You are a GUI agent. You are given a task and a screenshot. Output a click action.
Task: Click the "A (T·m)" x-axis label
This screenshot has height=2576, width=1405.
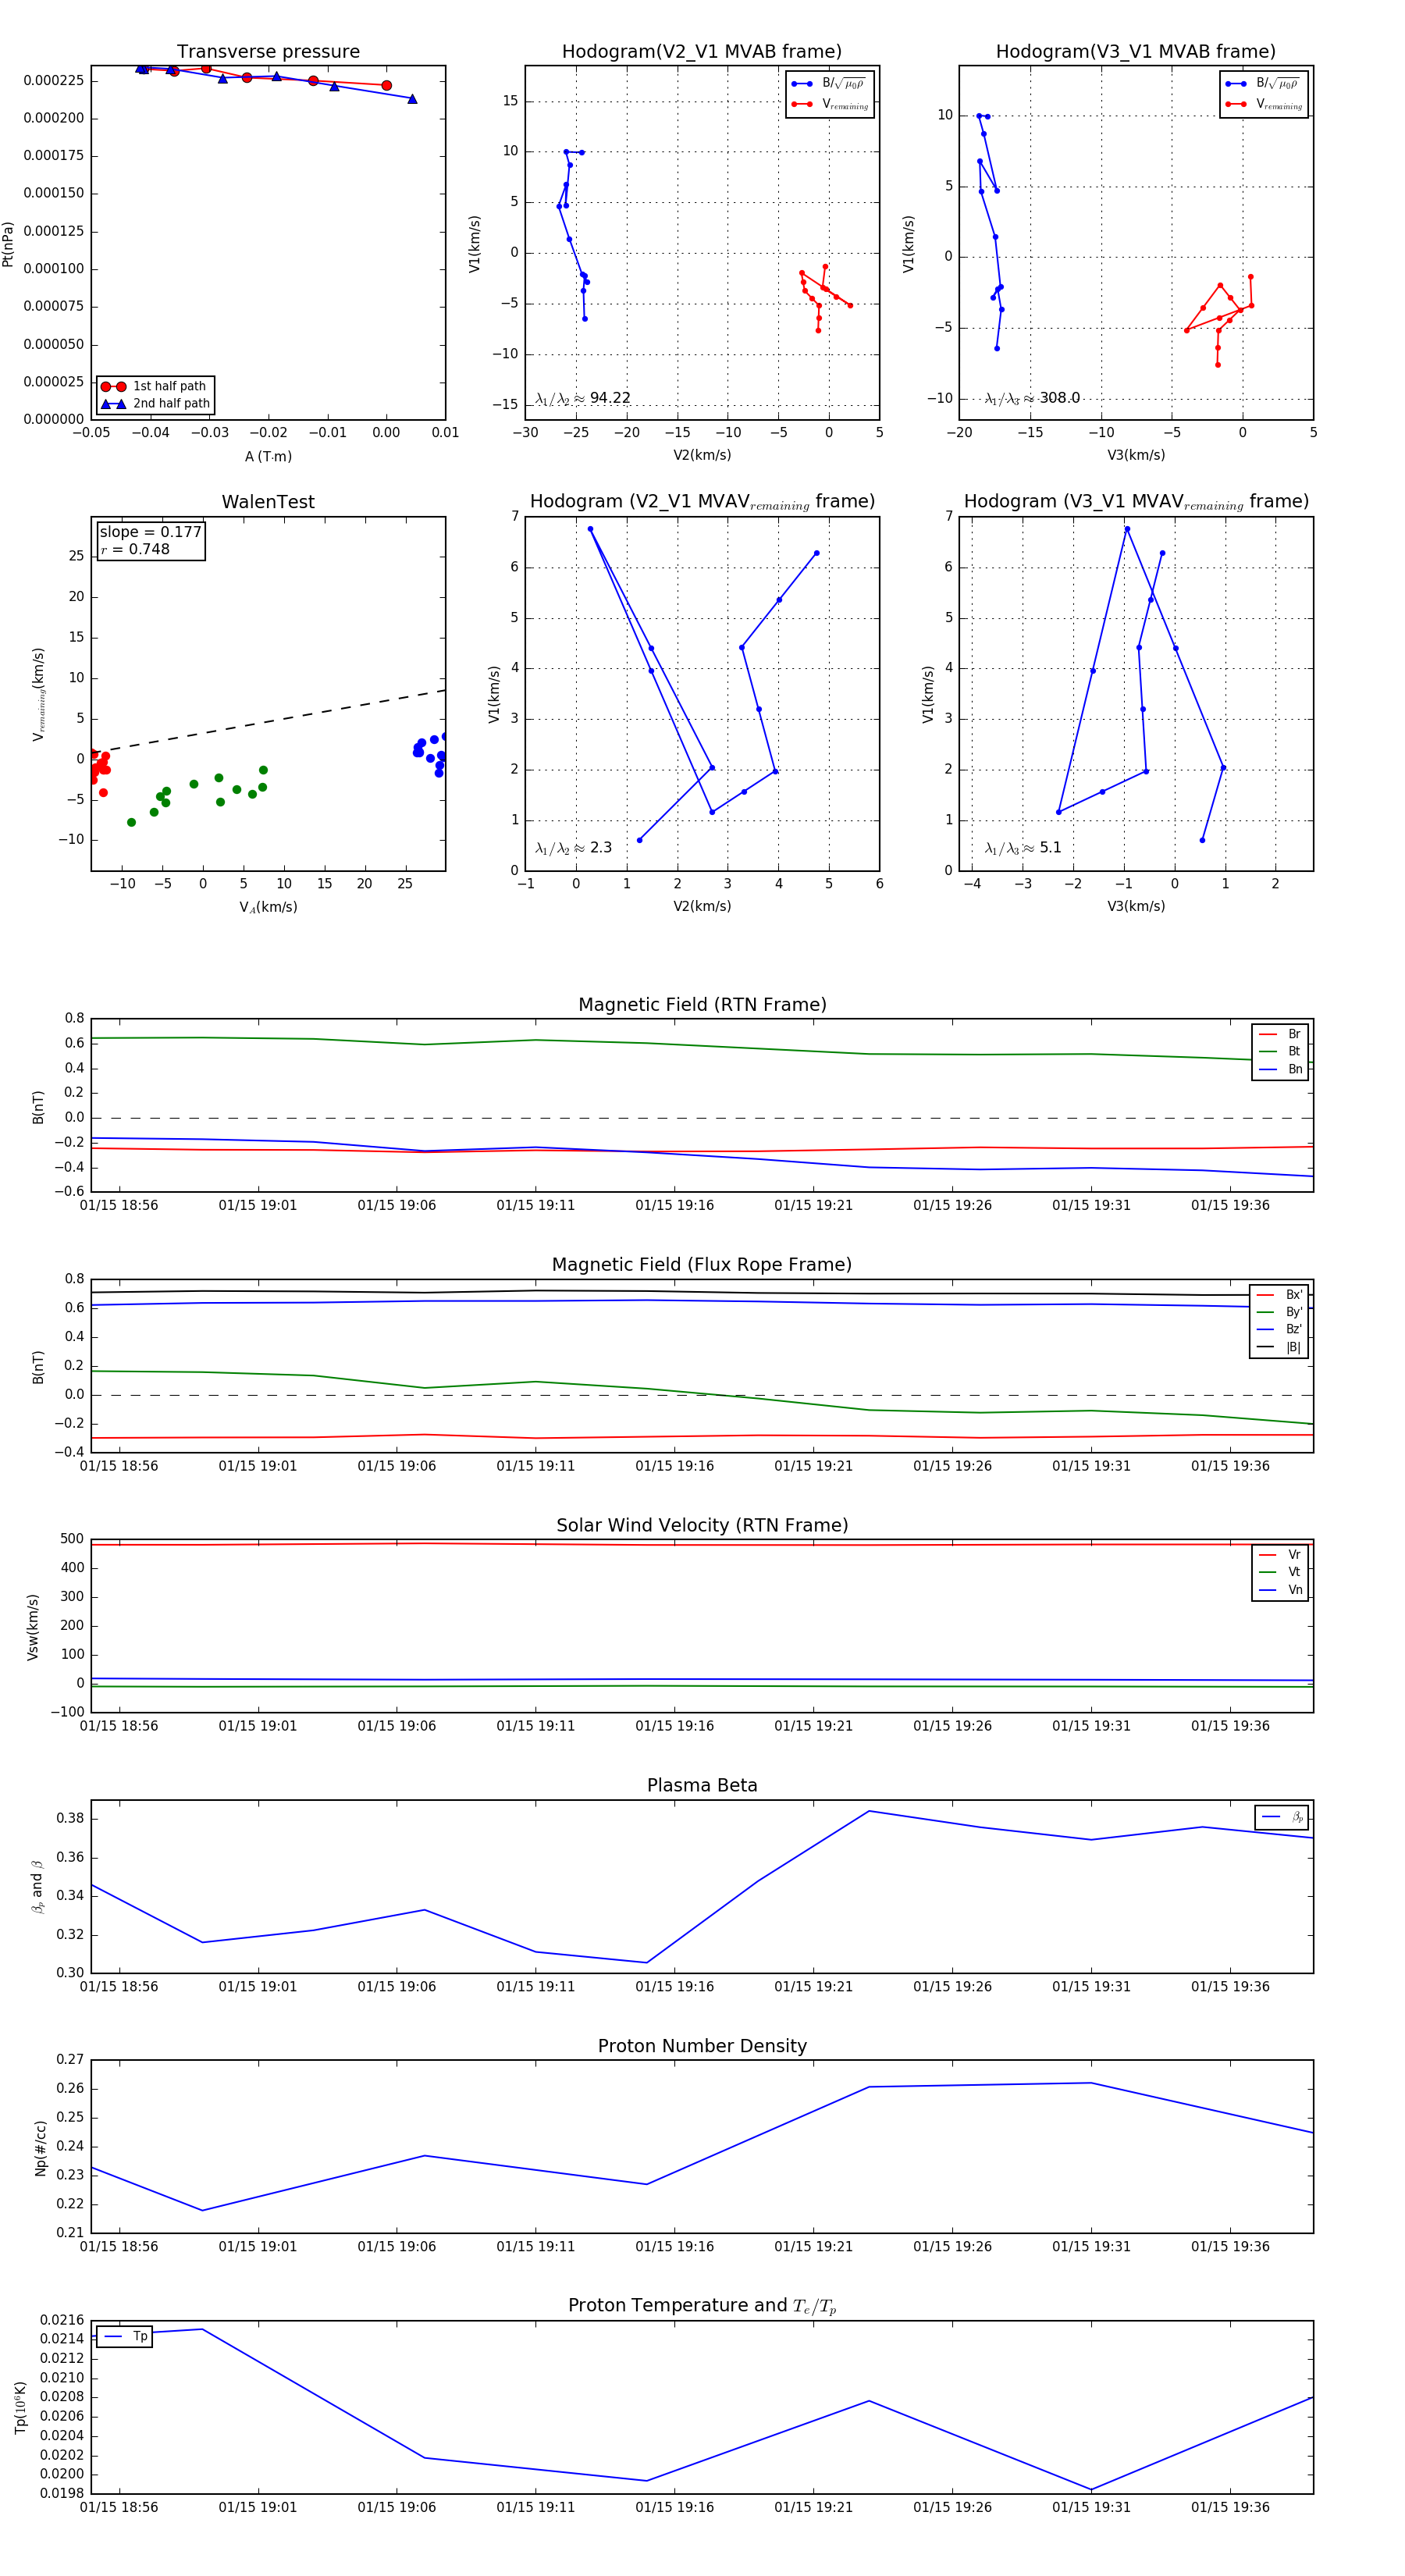268,456
